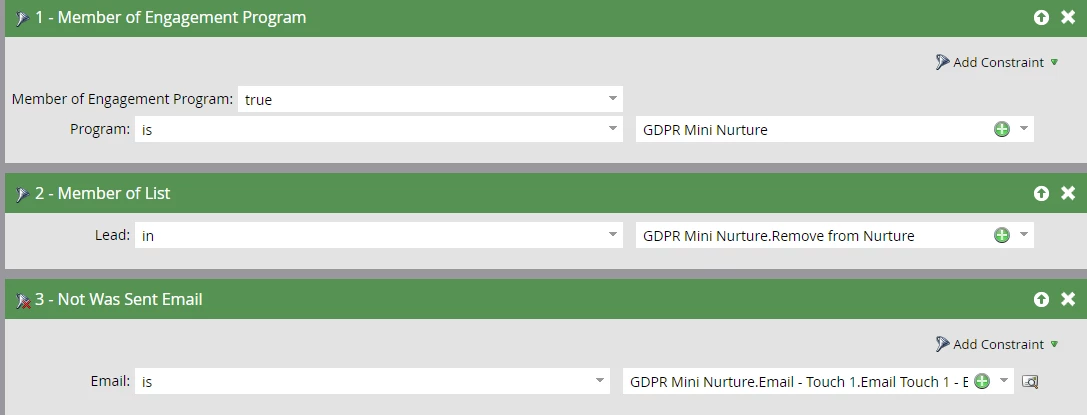Delete the Member of List filter
This screenshot has height=415, width=1087.
coord(1068,193)
